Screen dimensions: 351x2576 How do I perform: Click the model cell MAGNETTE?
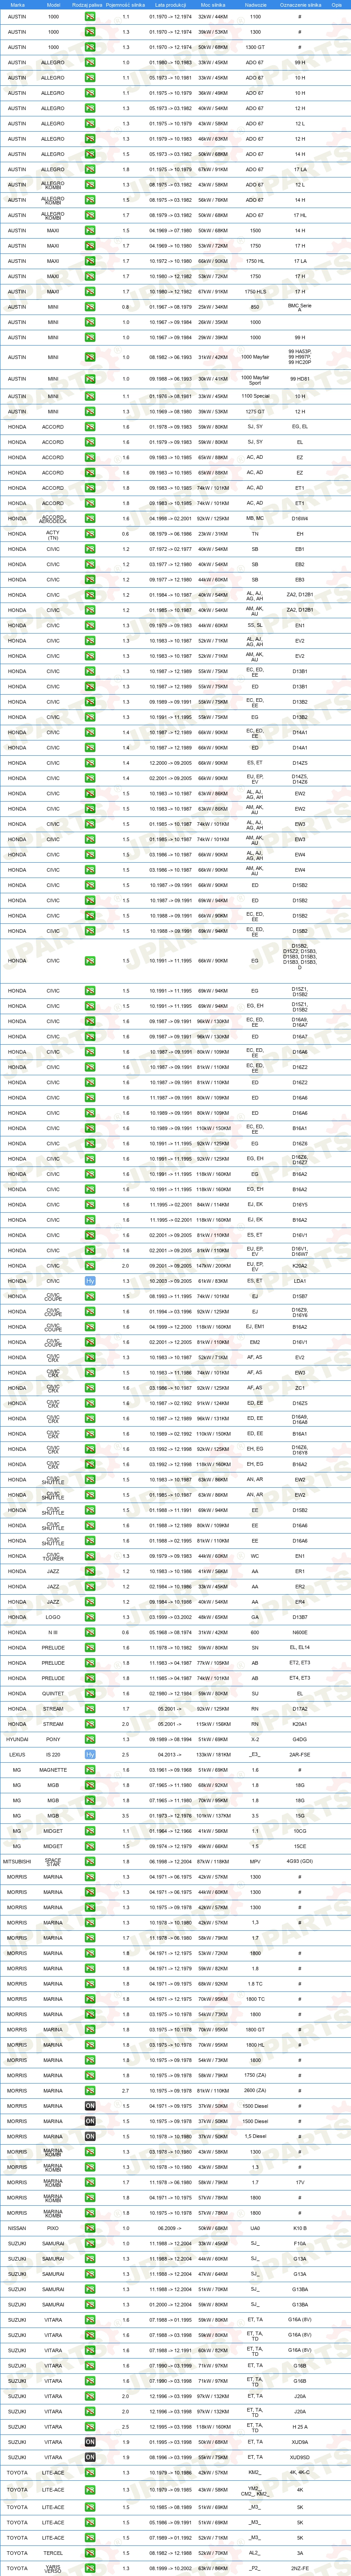pyautogui.click(x=53, y=1770)
